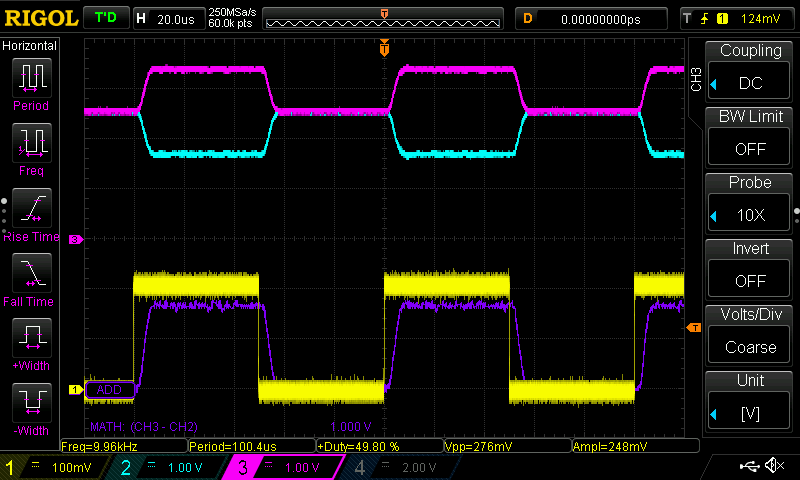This screenshot has width=800, height=480.
Task: Click the trigger level 124mV readout
Action: pos(760,19)
